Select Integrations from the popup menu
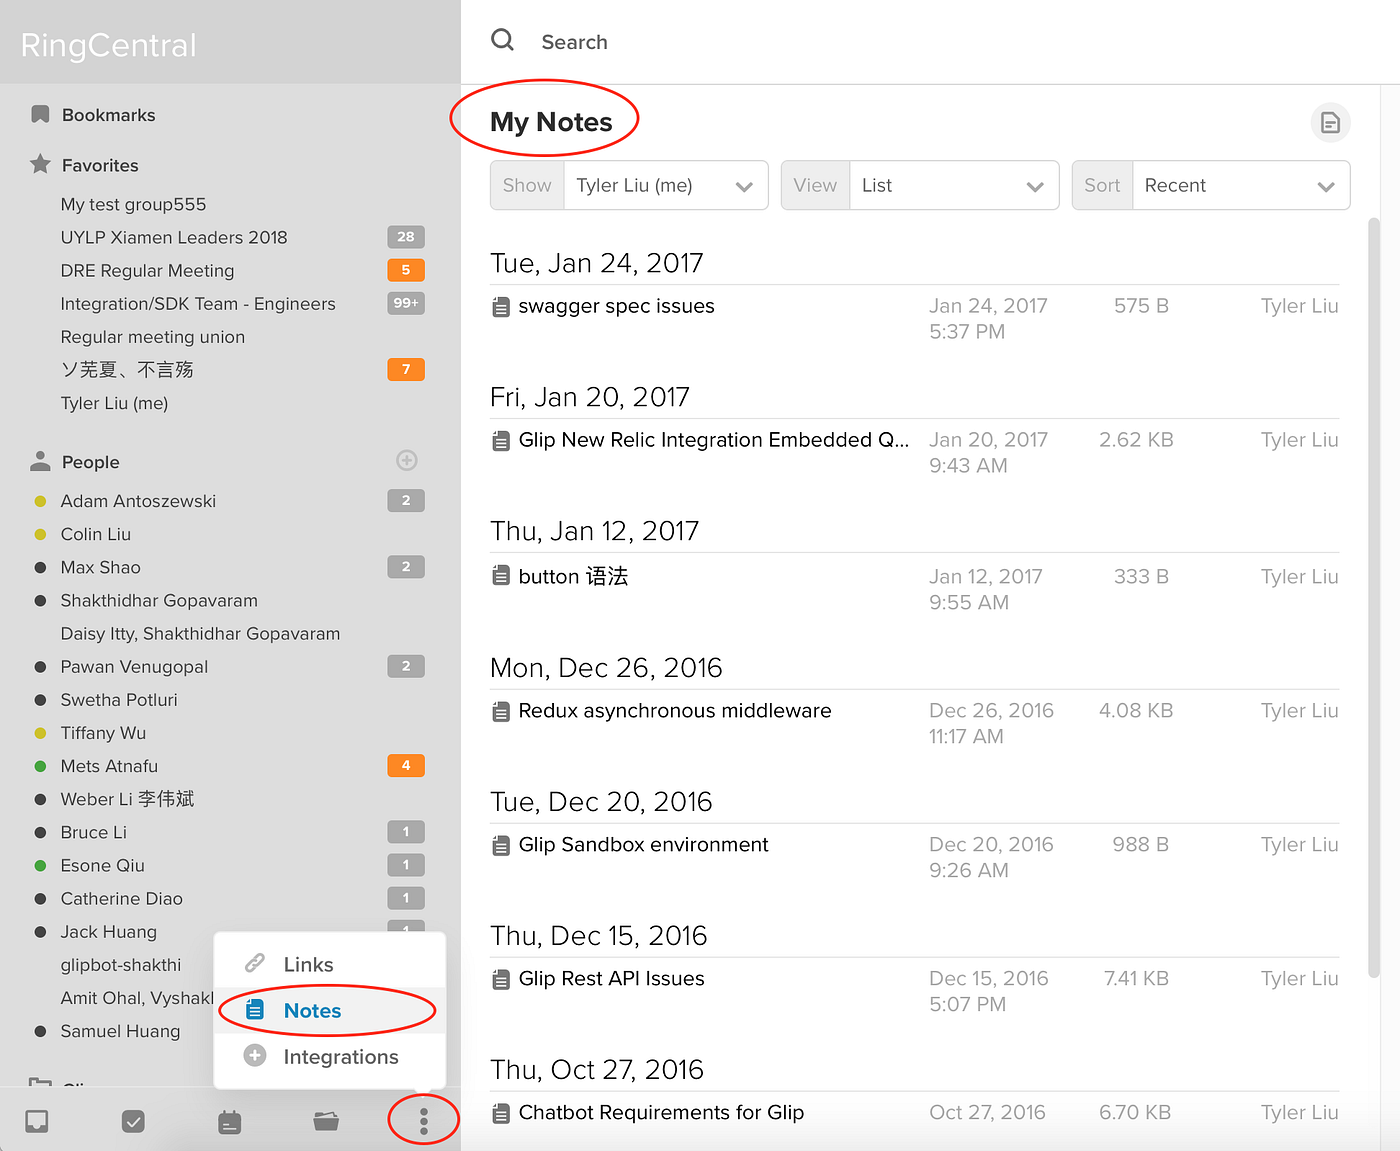1400x1151 pixels. pos(330,1057)
